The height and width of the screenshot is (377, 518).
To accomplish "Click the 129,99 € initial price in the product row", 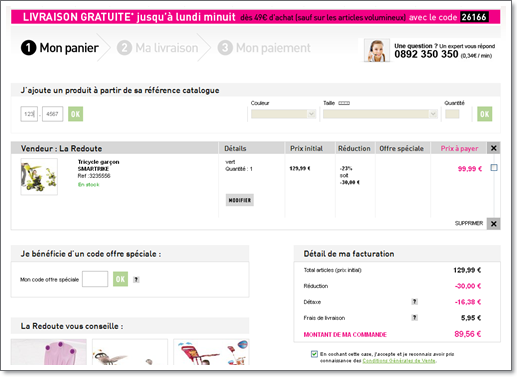I will click(x=300, y=168).
